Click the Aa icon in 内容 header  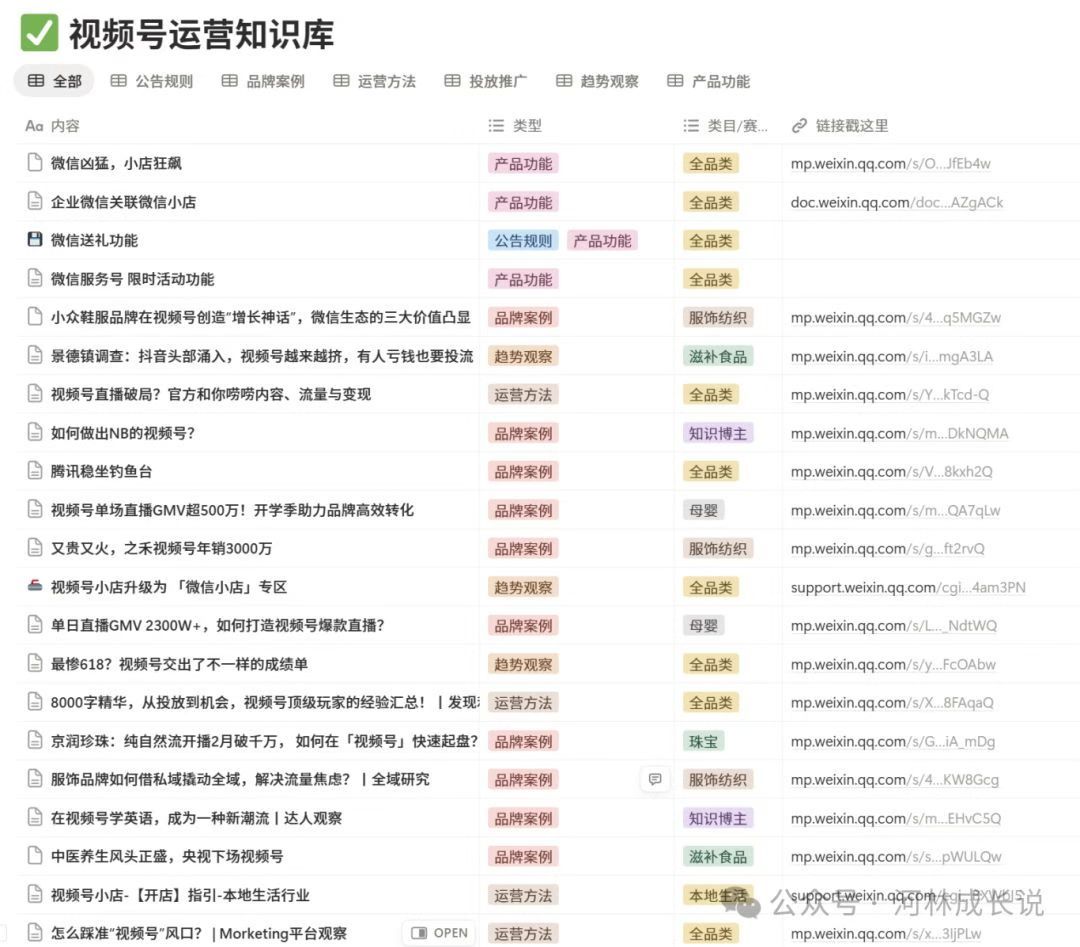tap(34, 125)
